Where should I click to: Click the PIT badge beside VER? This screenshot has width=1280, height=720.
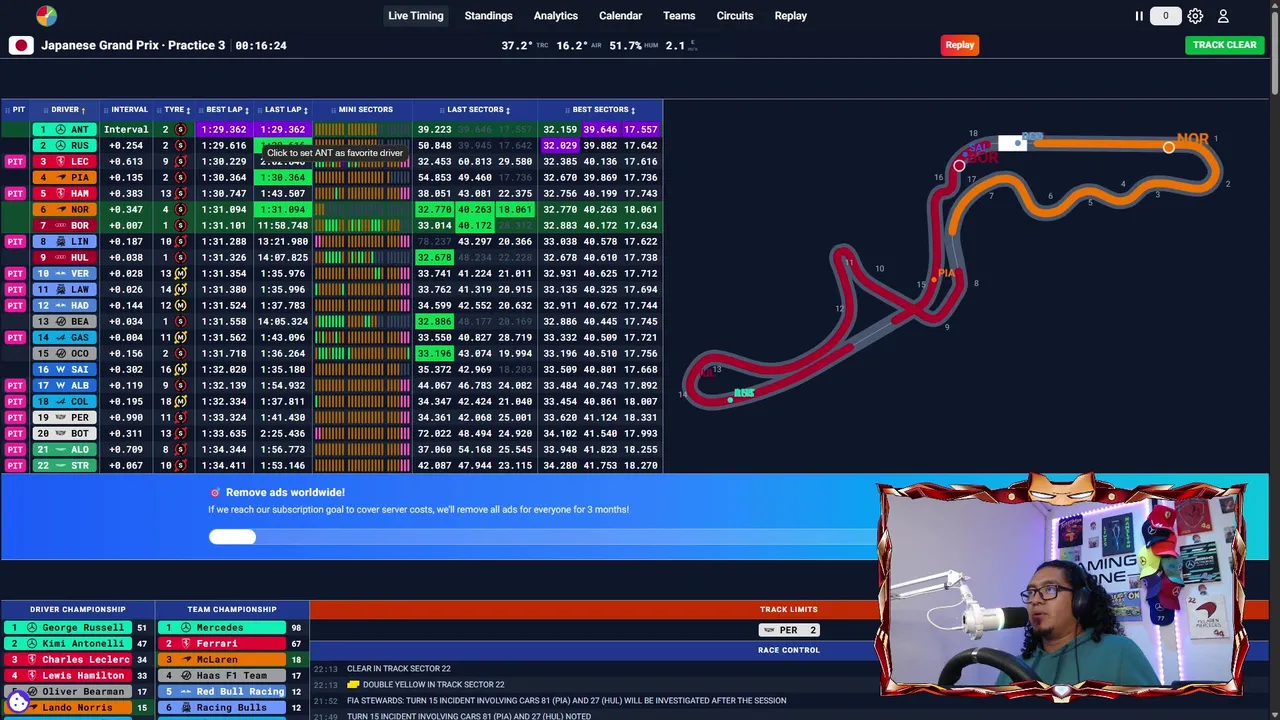click(x=15, y=273)
